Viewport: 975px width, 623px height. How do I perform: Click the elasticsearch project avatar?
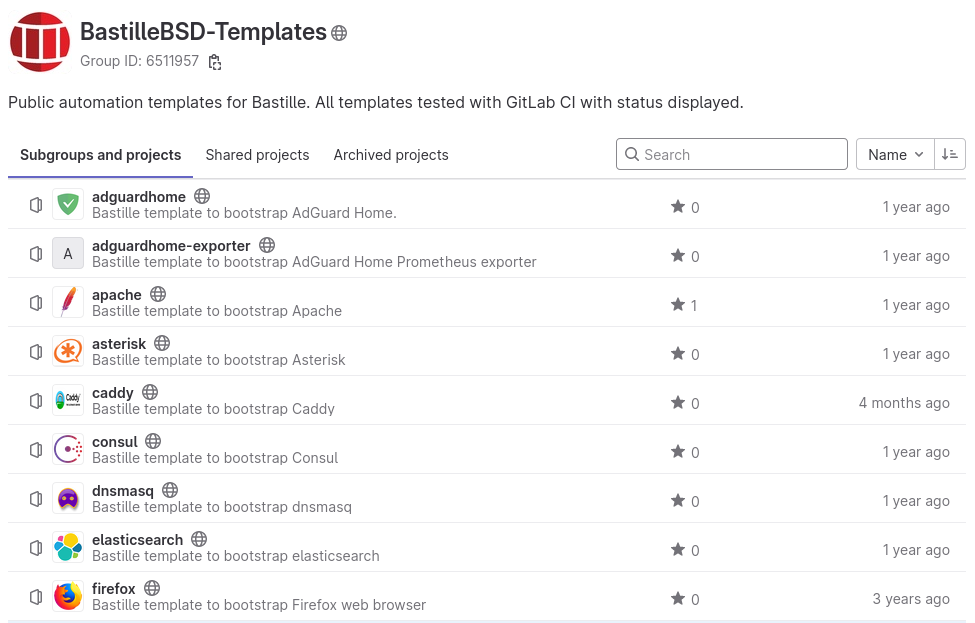[67, 547]
